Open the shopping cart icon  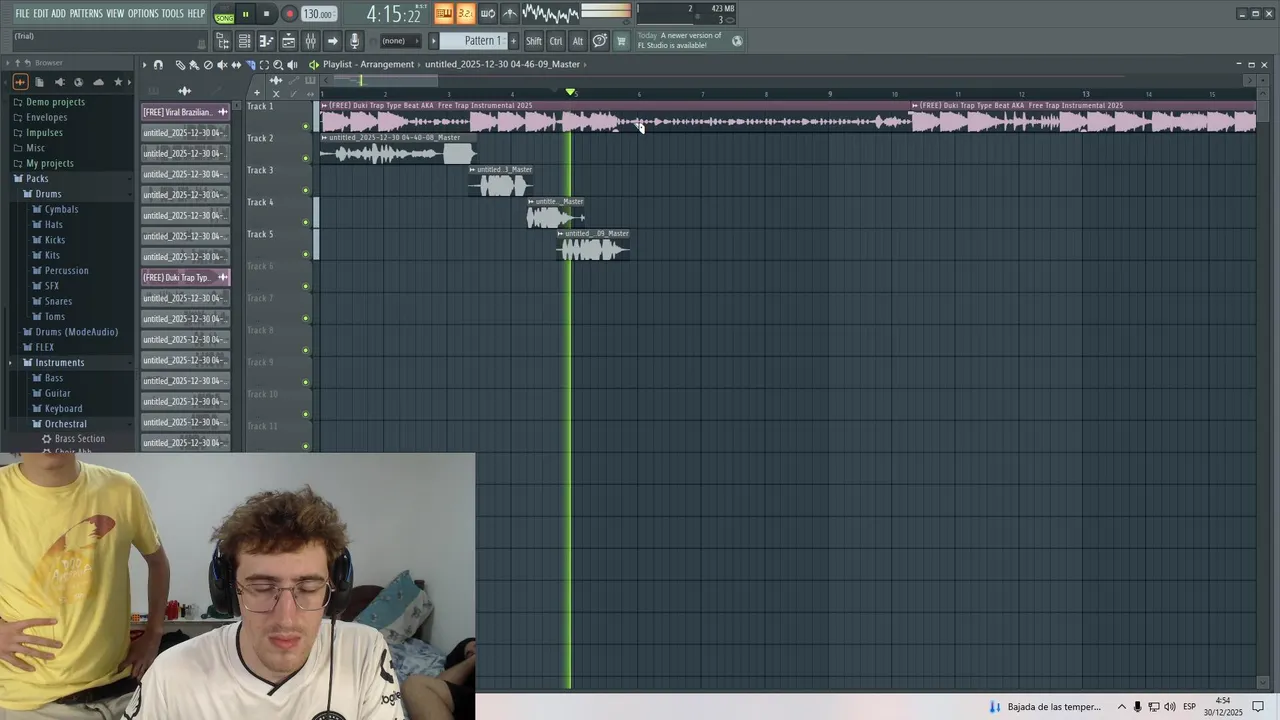[621, 41]
